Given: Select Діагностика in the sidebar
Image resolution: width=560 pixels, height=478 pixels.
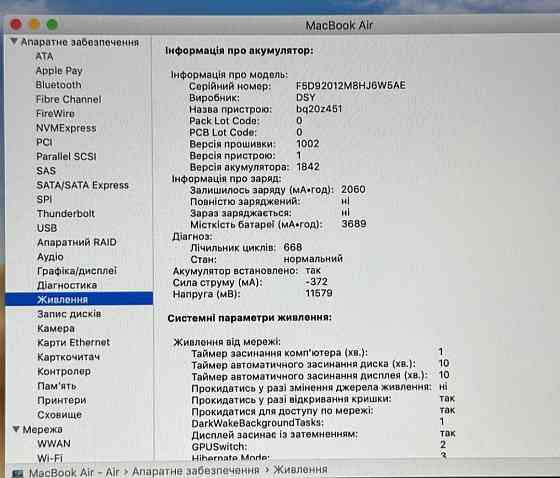Looking at the screenshot, I should [x=67, y=285].
